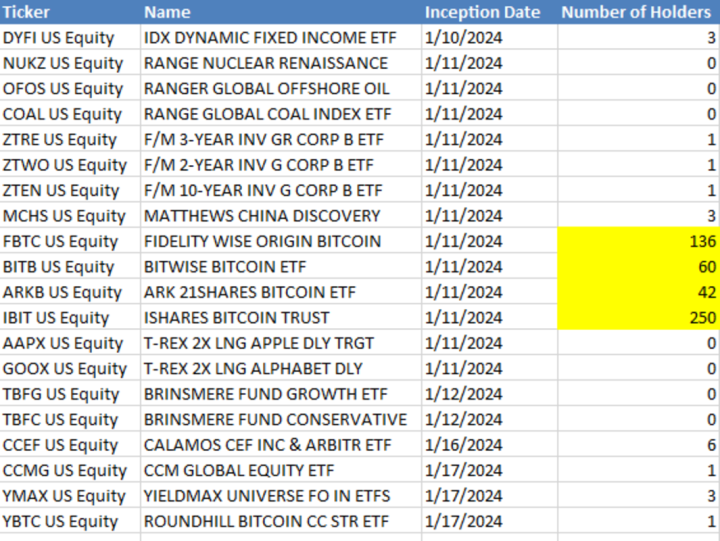Select BITWISE BITCOIN ETF name cell

pos(281,266)
